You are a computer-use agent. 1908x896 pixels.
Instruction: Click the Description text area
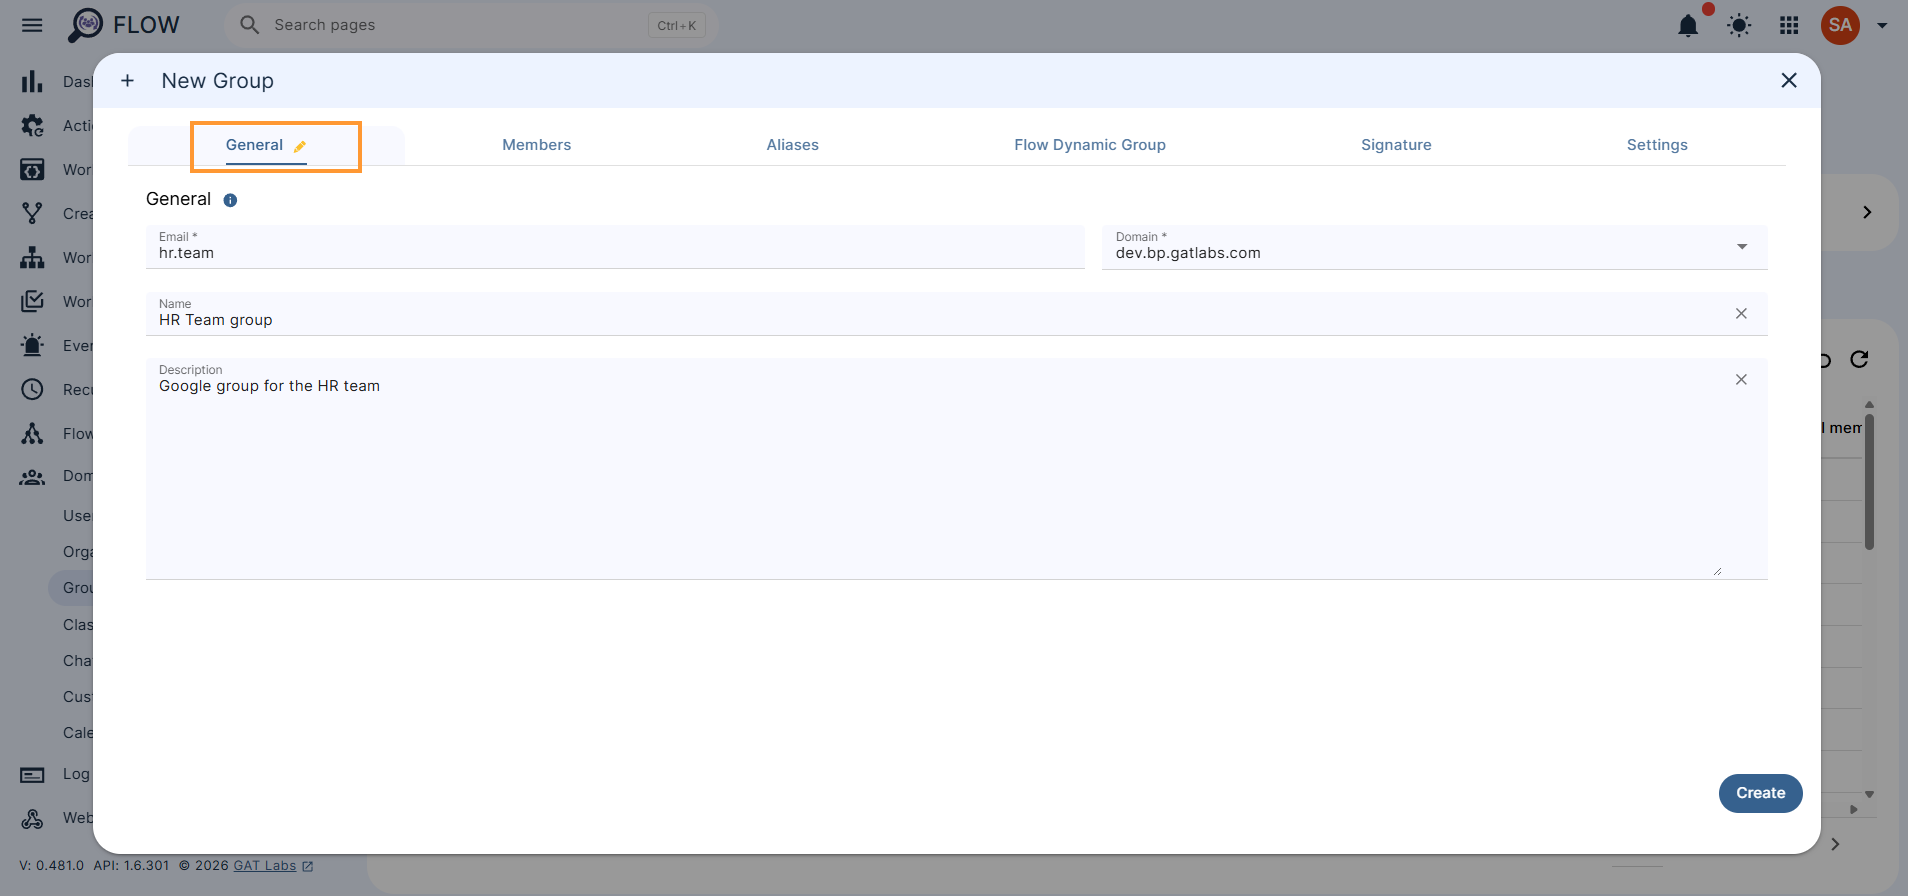957,469
